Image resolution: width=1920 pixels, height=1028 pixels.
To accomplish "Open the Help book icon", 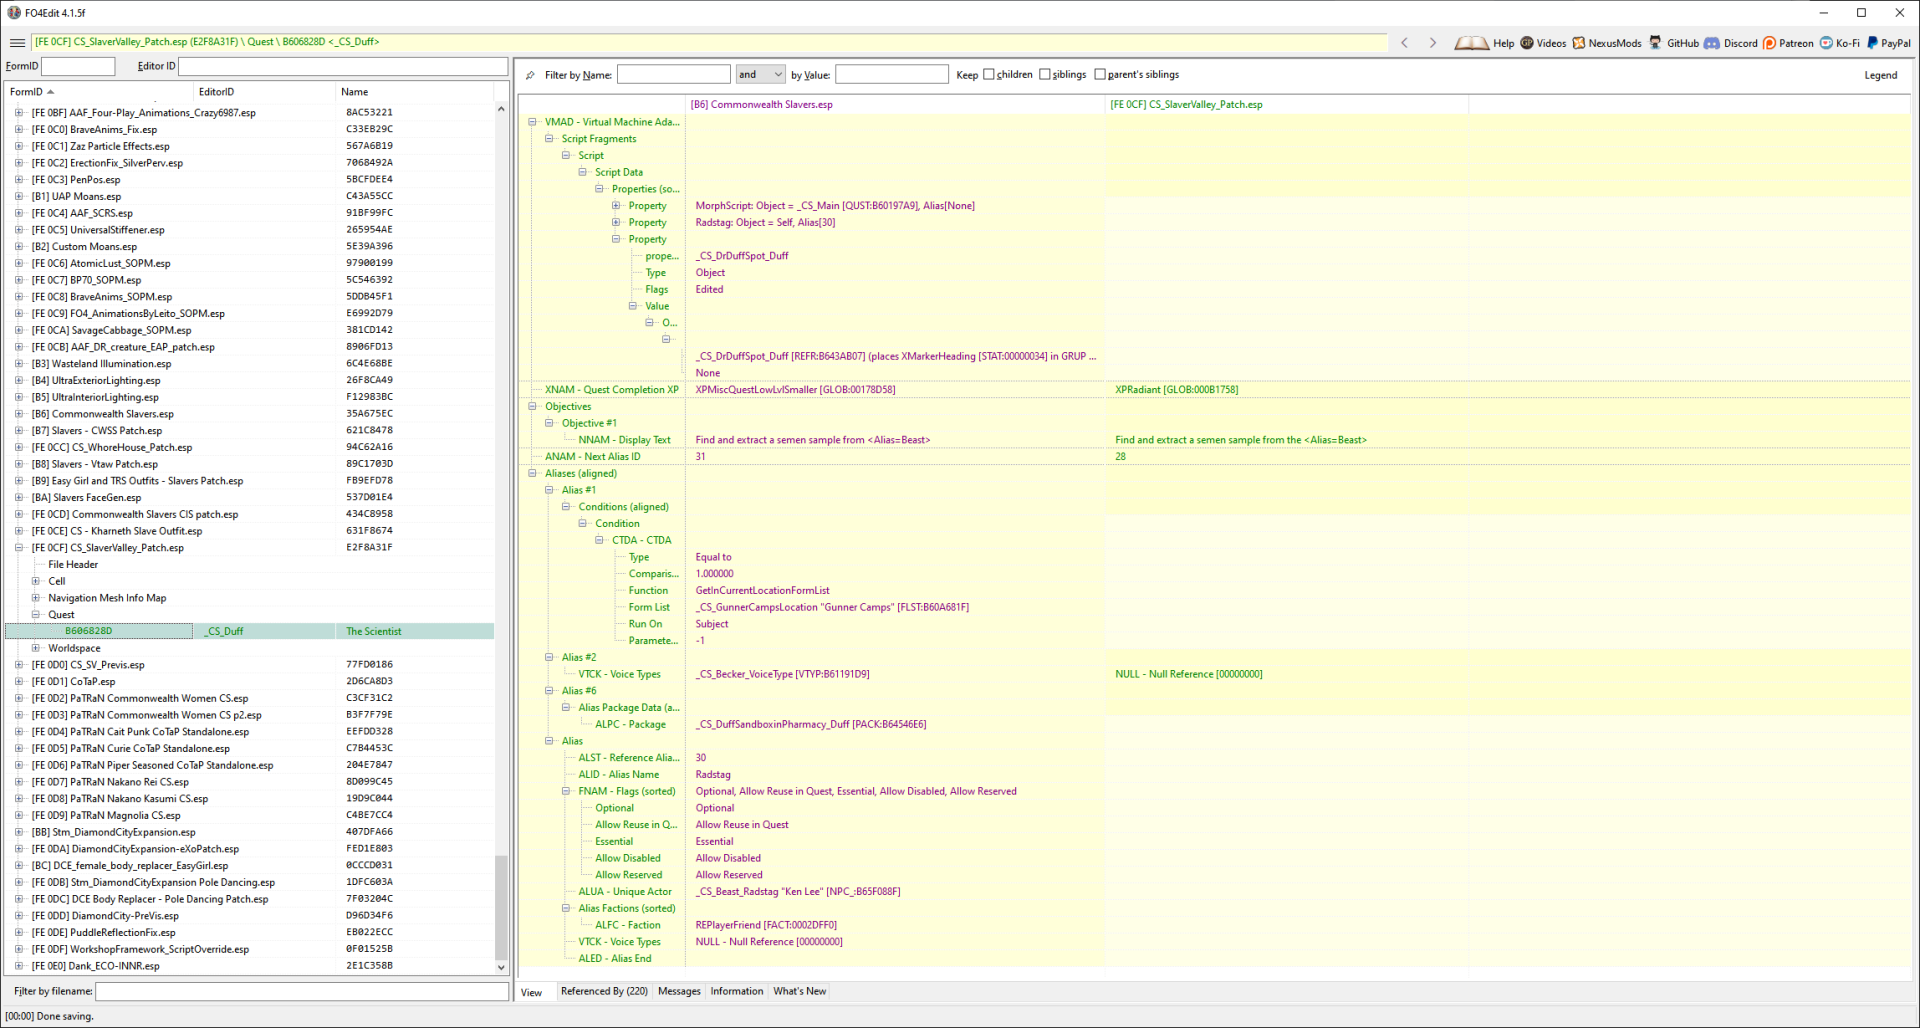I will (x=1471, y=43).
